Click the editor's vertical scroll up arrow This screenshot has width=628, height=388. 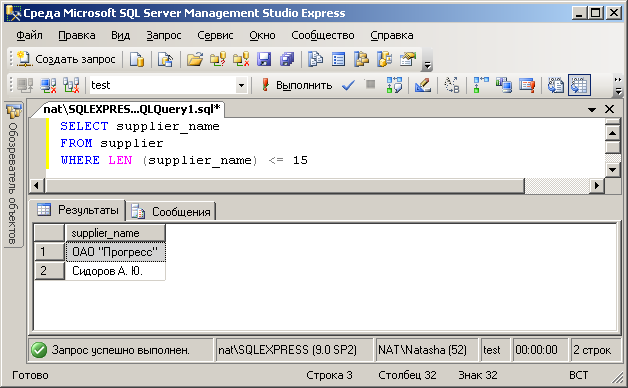point(612,133)
